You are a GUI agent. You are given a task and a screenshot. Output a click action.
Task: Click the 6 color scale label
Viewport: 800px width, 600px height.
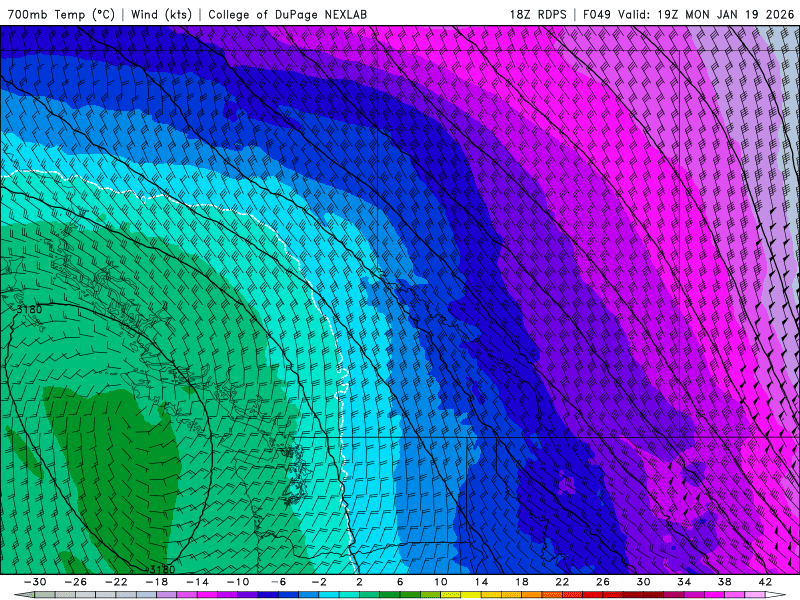pos(400,582)
